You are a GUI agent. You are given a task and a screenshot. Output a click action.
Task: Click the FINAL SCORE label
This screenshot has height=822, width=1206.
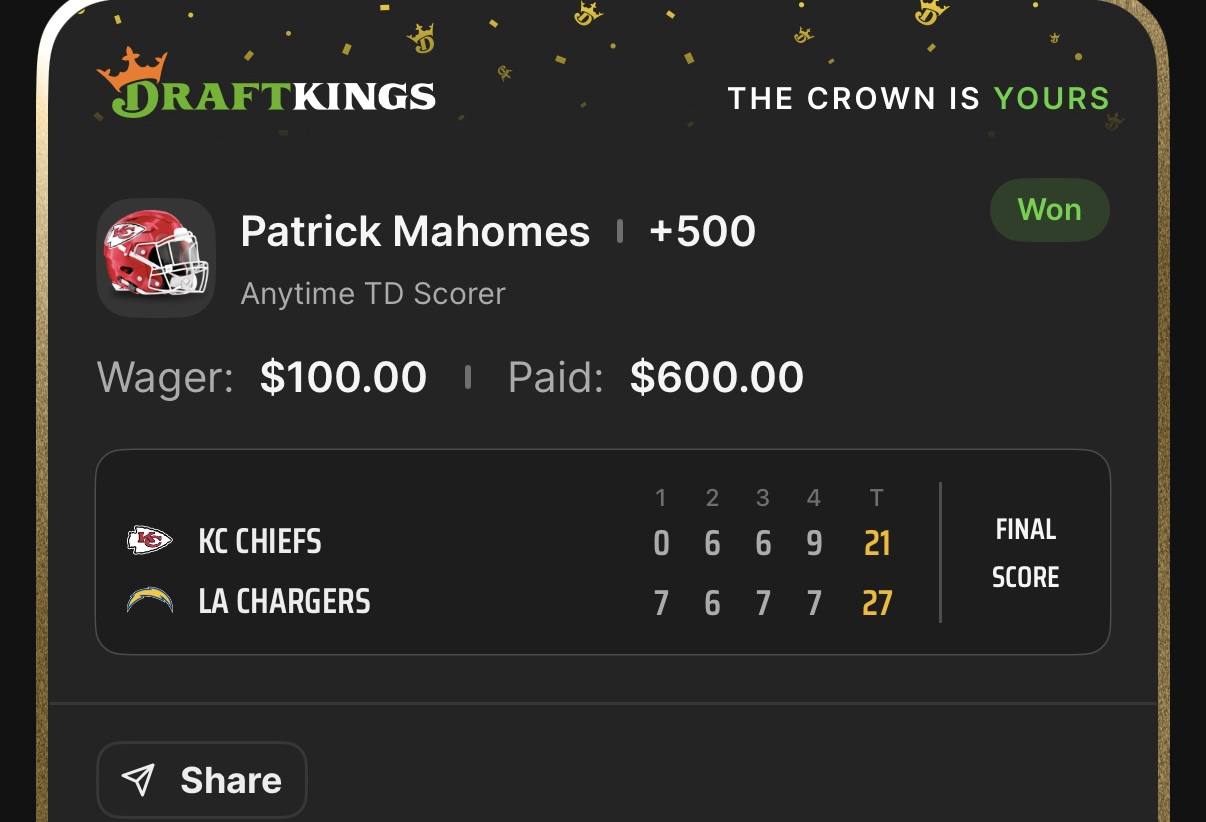1025,553
